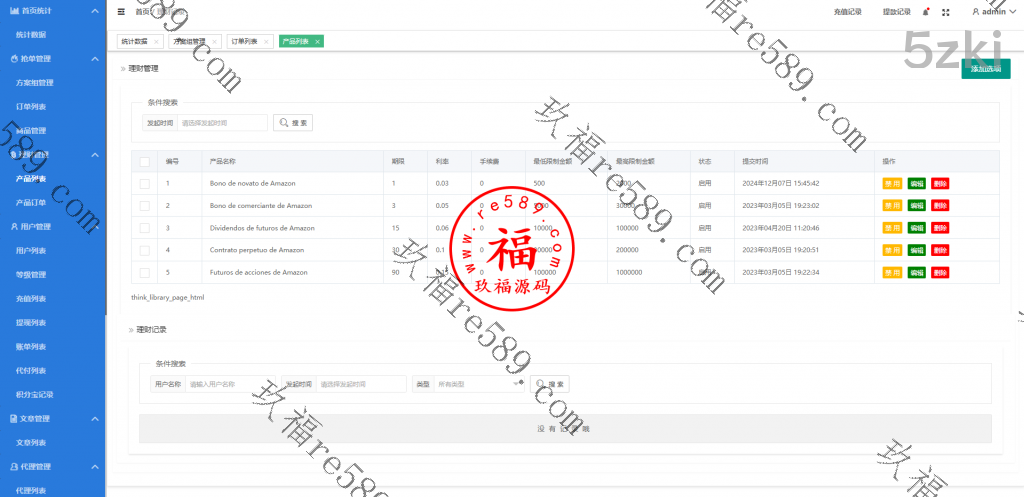The height and width of the screenshot is (497, 1024).
Task: Click 禁用 on the first product row
Action: (892, 184)
